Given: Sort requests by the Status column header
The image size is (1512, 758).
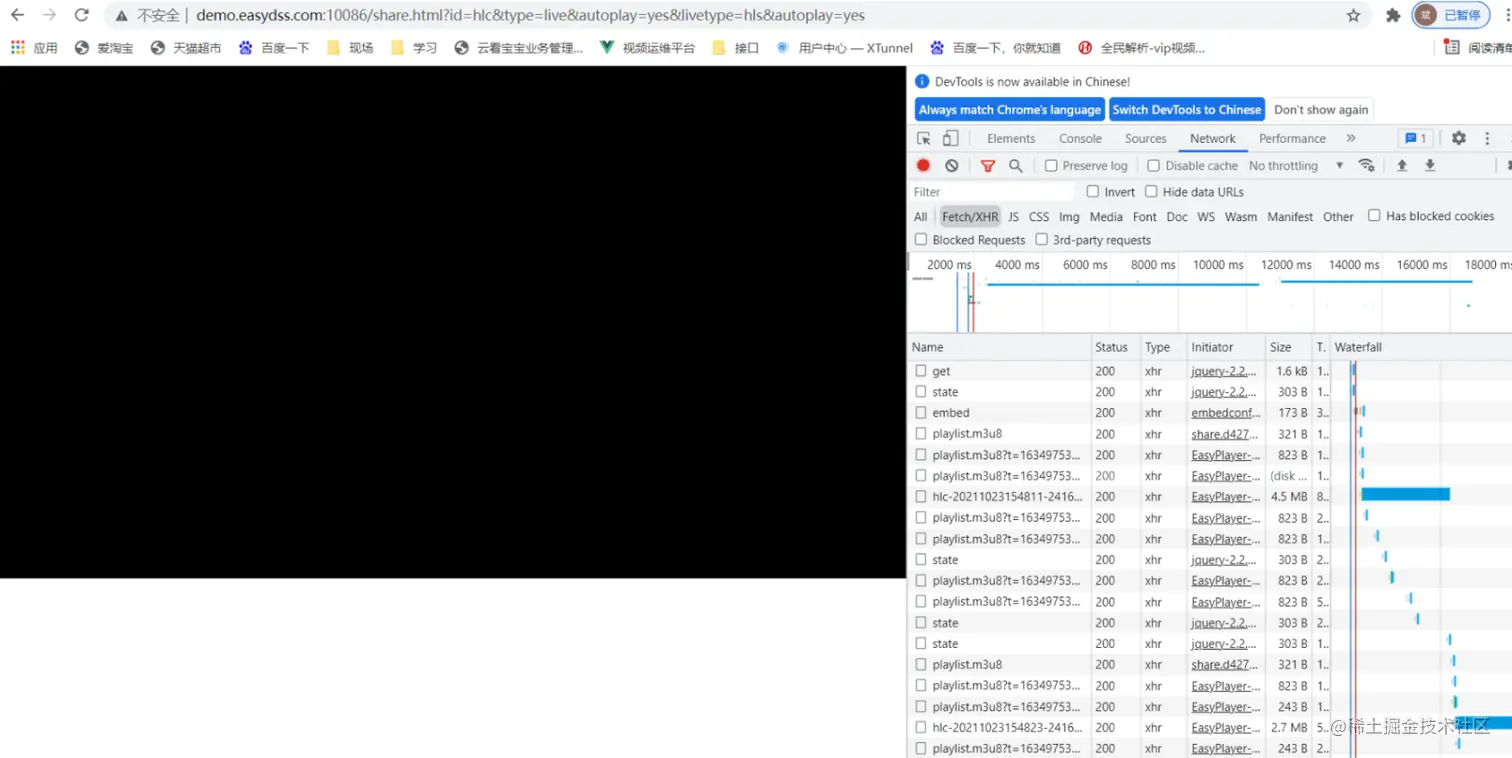Looking at the screenshot, I should point(1115,347).
